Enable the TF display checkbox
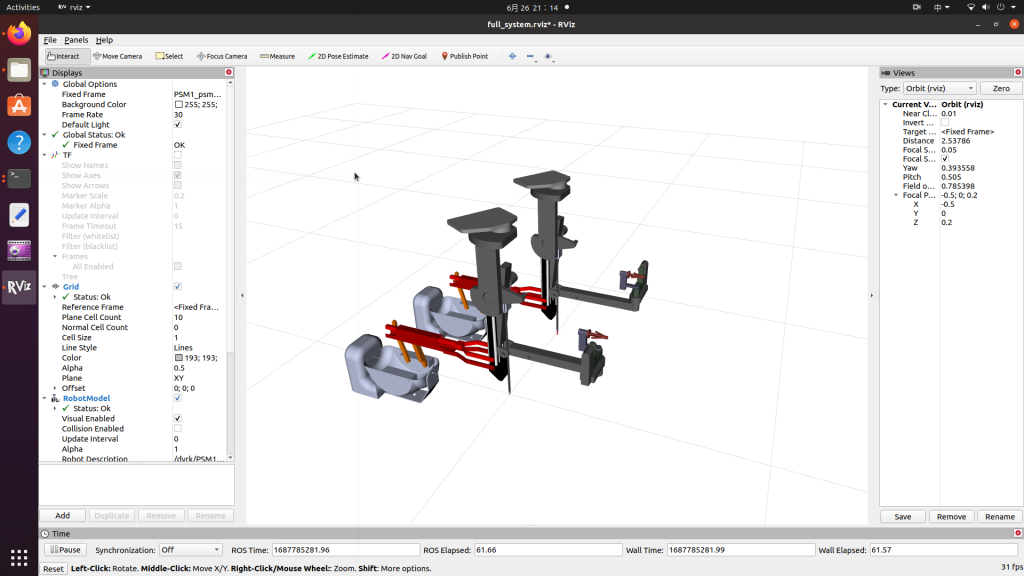Viewport: 1024px width, 576px height. coord(178,155)
